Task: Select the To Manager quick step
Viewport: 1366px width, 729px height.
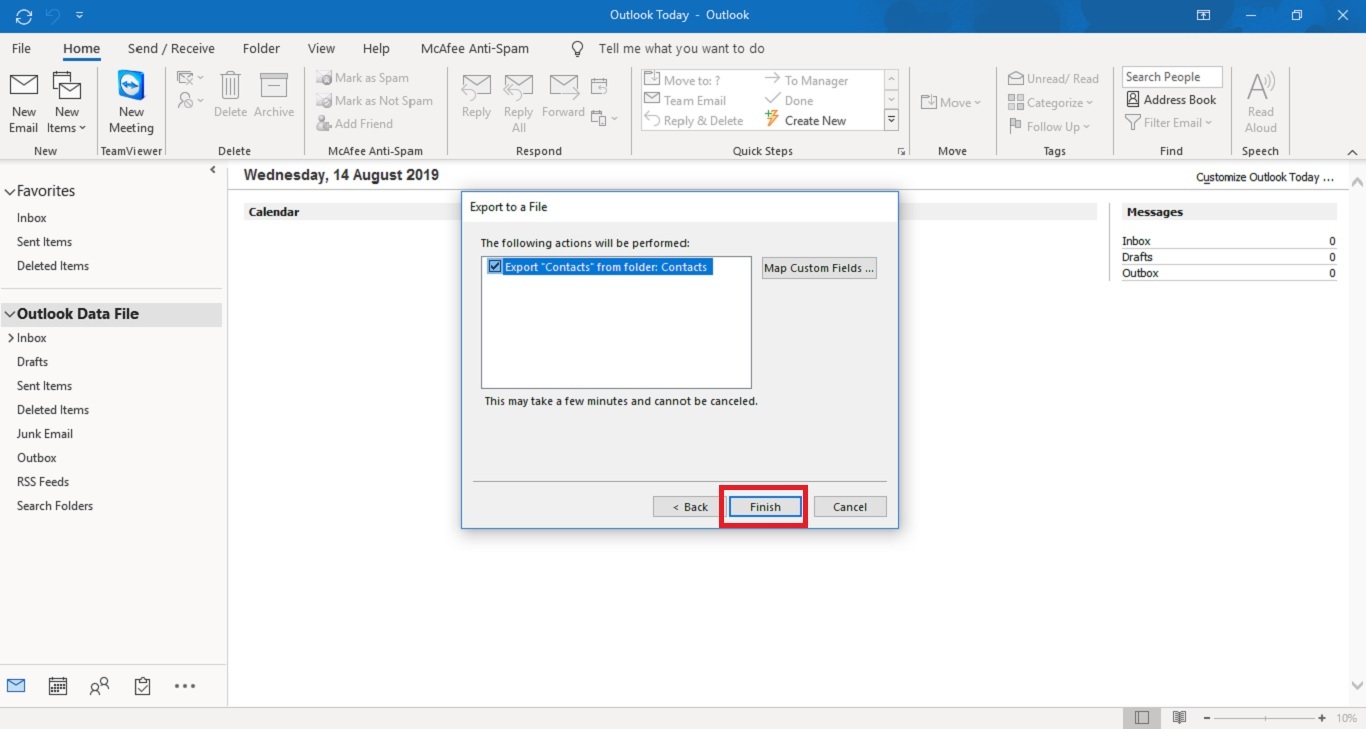Action: point(806,80)
